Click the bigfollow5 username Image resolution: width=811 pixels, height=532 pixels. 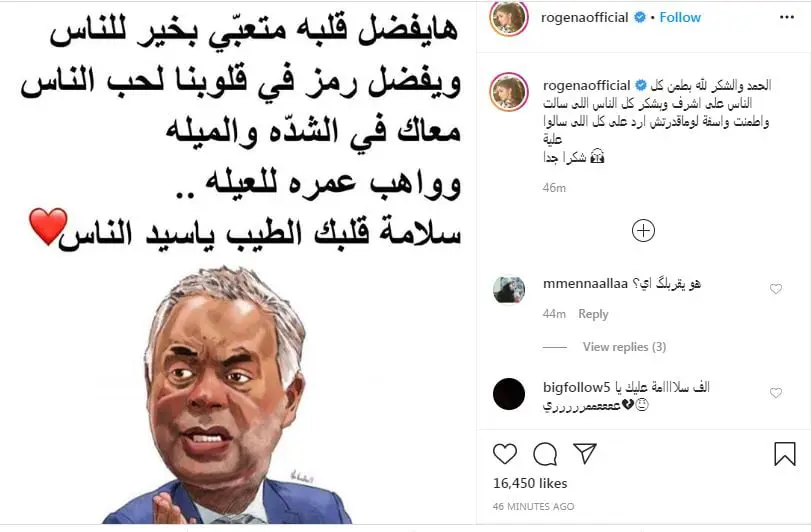577,387
